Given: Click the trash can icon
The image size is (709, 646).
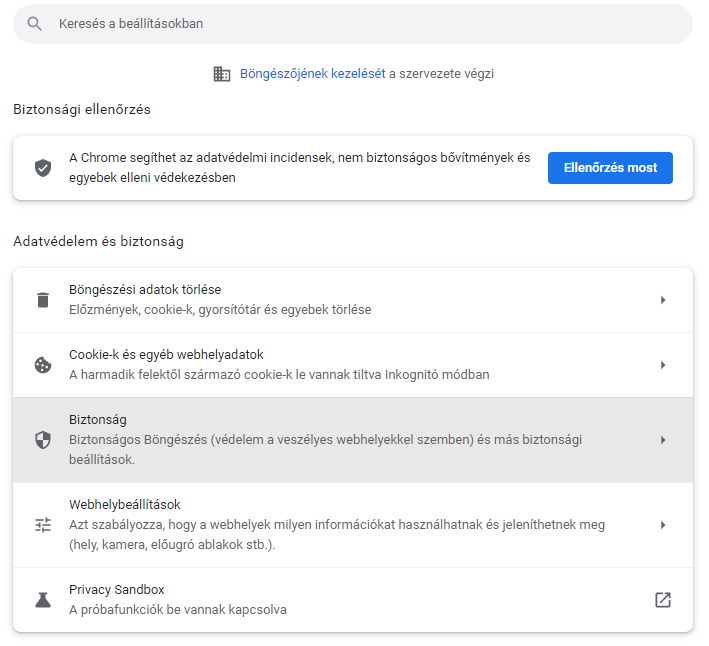Looking at the screenshot, I should pos(43,300).
